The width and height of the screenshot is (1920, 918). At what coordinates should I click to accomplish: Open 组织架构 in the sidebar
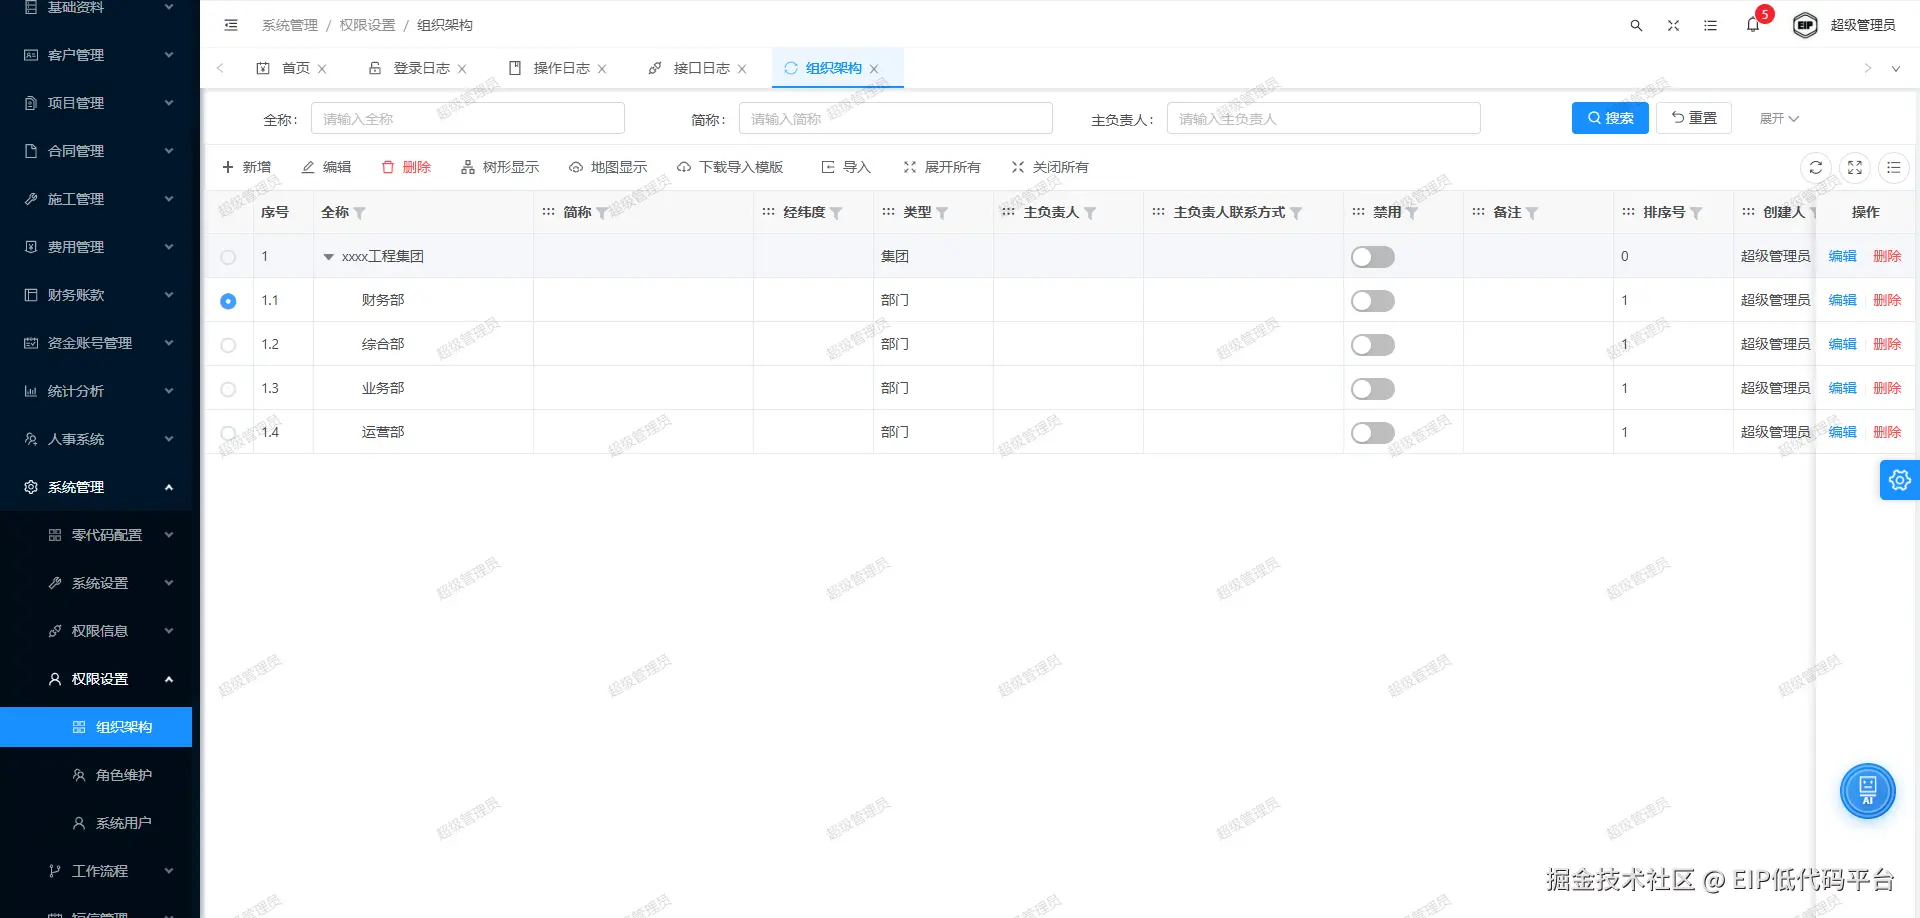pos(96,727)
